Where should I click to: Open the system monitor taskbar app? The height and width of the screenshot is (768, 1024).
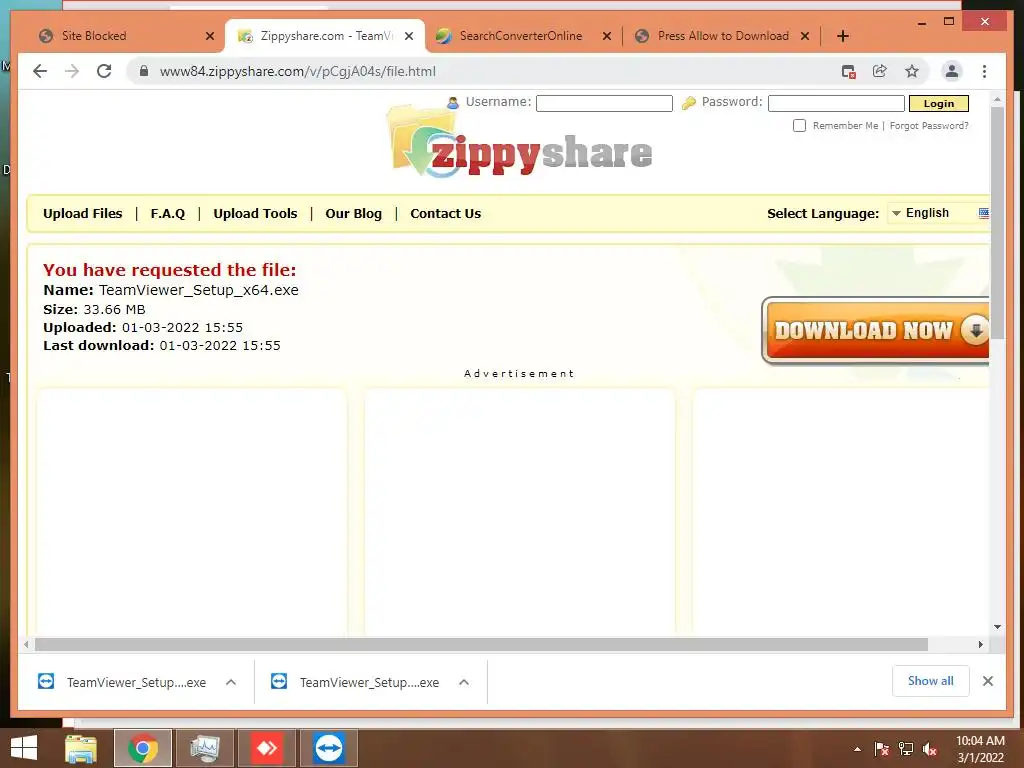(205, 748)
